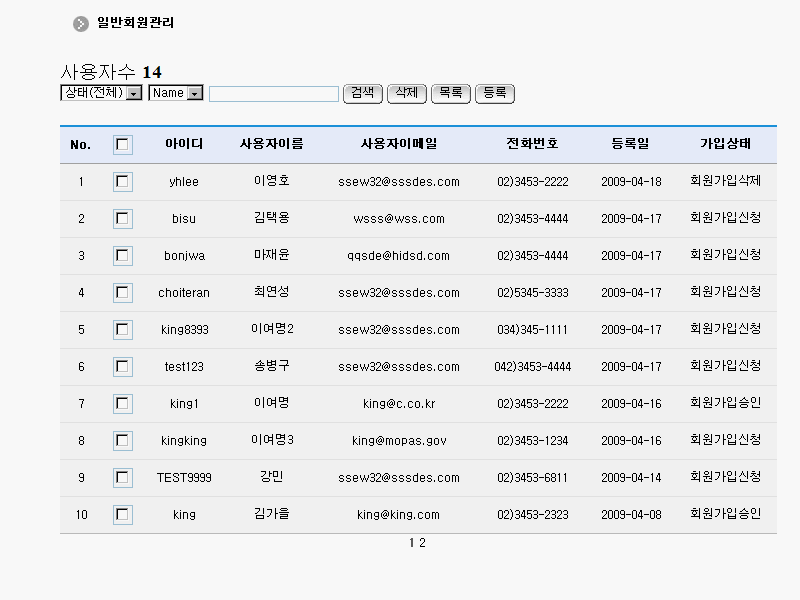Open user ID bonjwa entry
Viewport: 800px width, 600px height.
184,256
